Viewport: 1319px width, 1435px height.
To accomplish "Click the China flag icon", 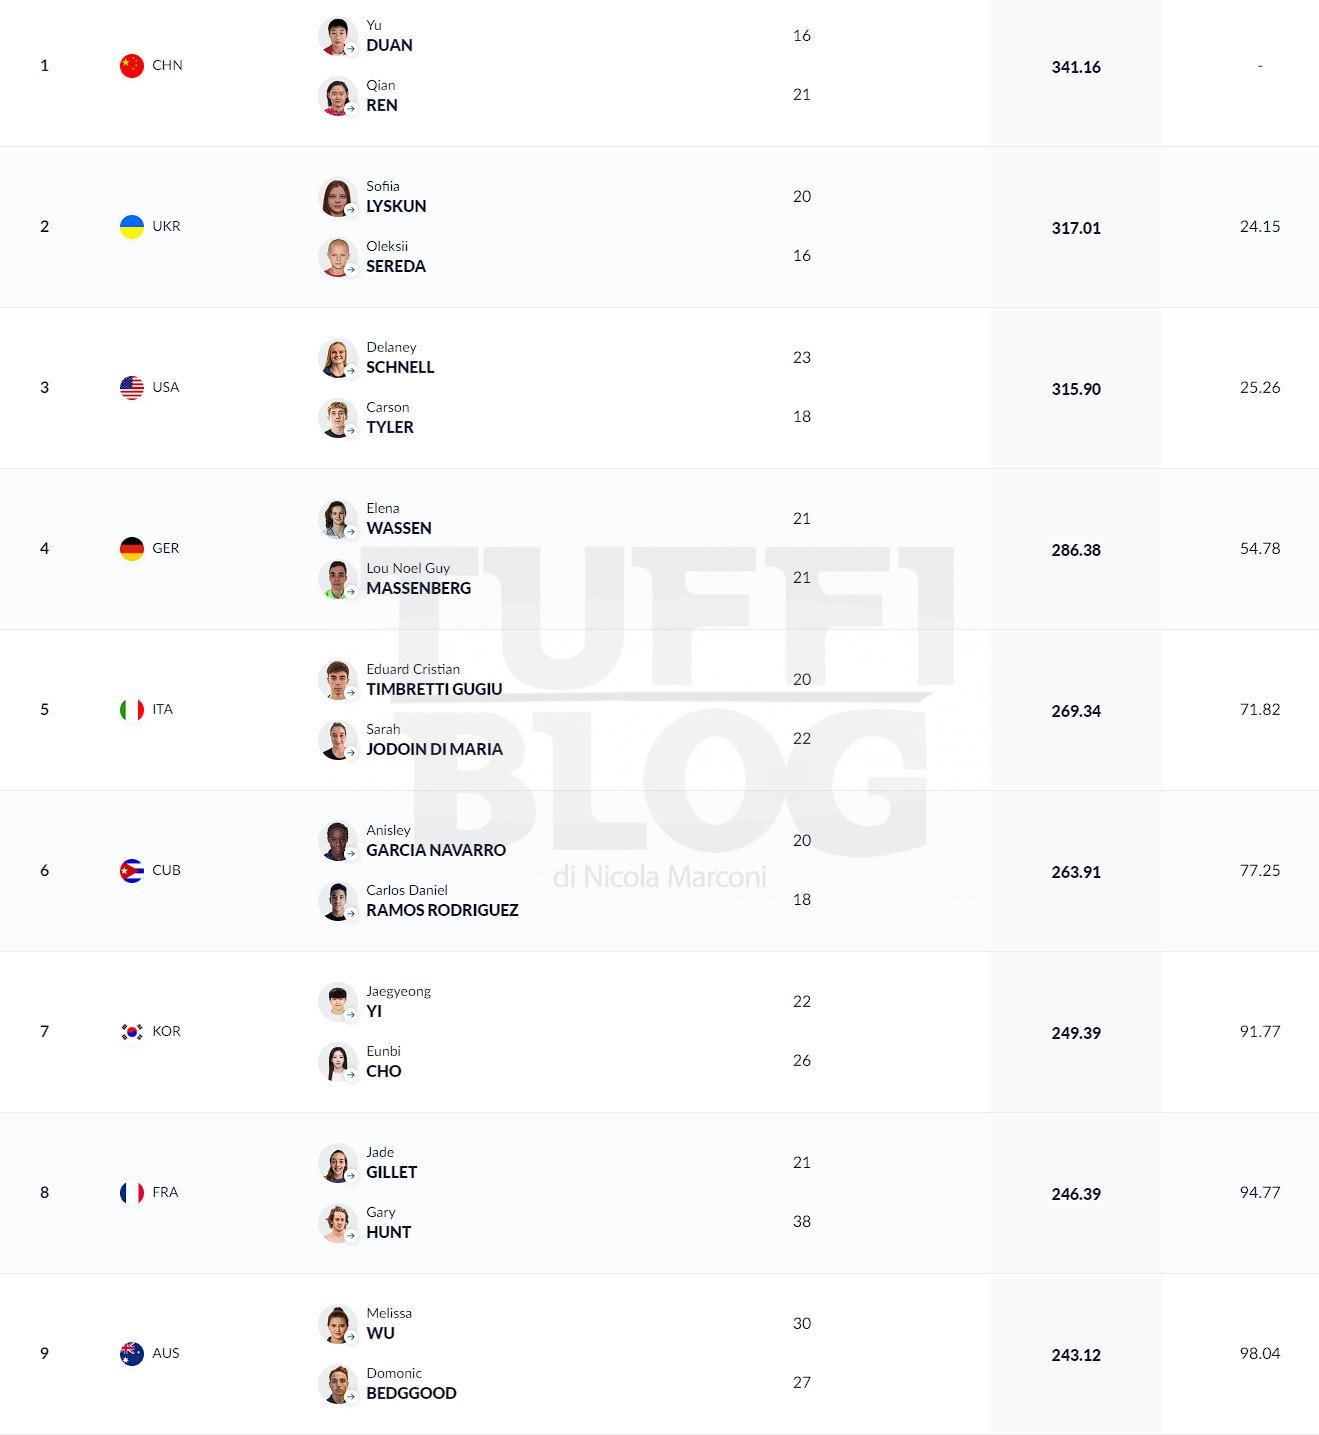I will pyautogui.click(x=132, y=66).
